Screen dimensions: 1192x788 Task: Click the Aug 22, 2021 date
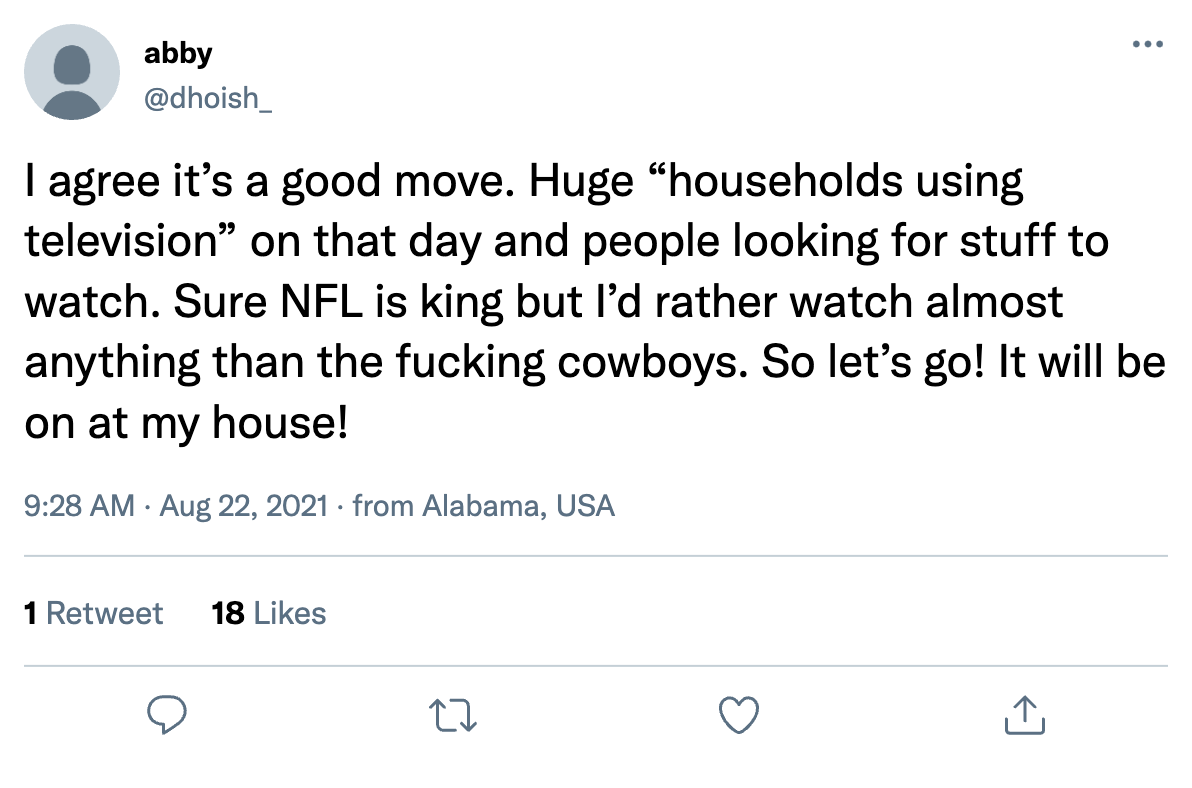(x=242, y=506)
